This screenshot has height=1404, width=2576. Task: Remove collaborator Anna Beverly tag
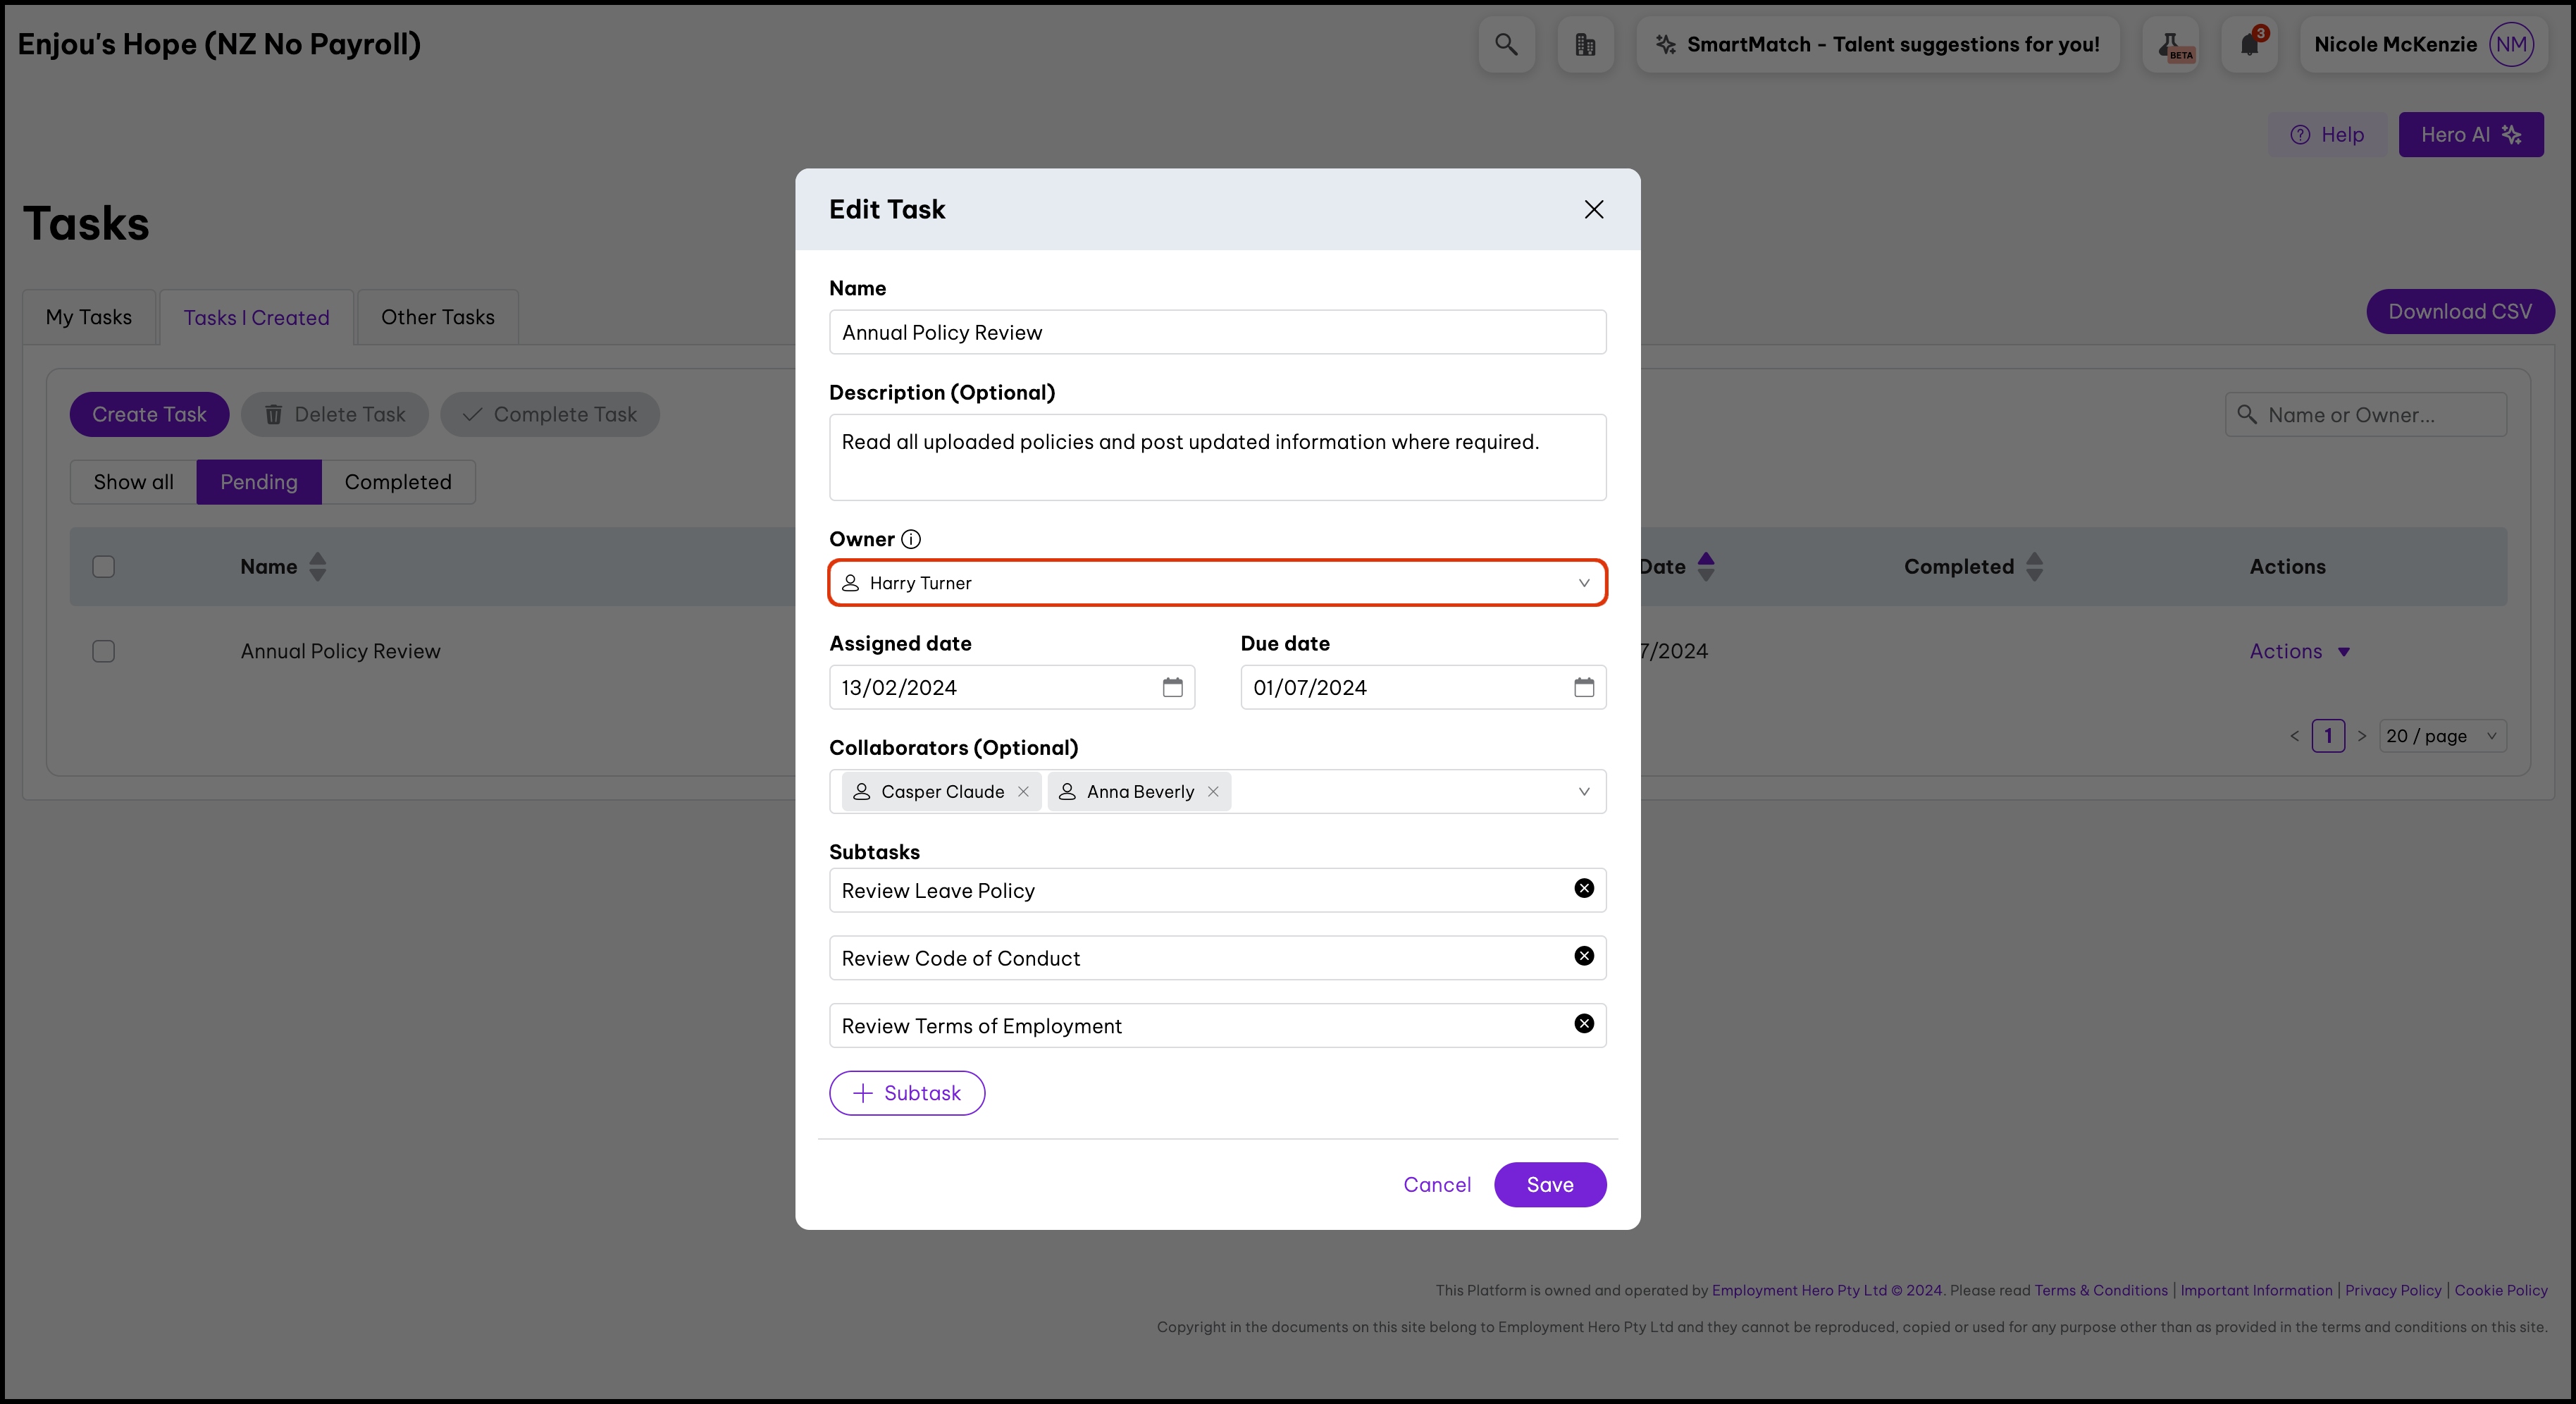pyautogui.click(x=1213, y=791)
